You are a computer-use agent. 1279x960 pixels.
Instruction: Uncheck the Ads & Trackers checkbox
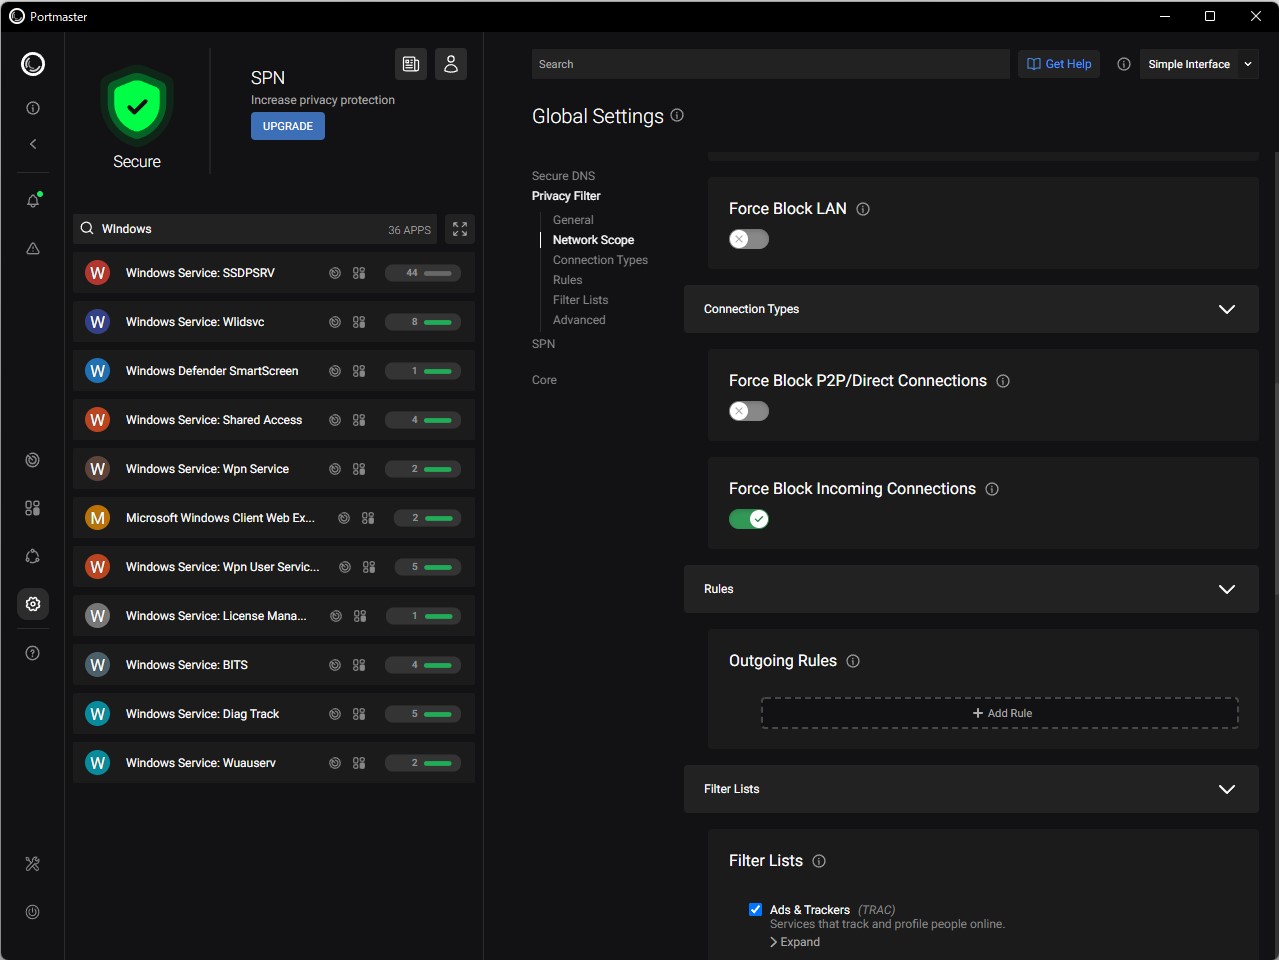click(756, 910)
